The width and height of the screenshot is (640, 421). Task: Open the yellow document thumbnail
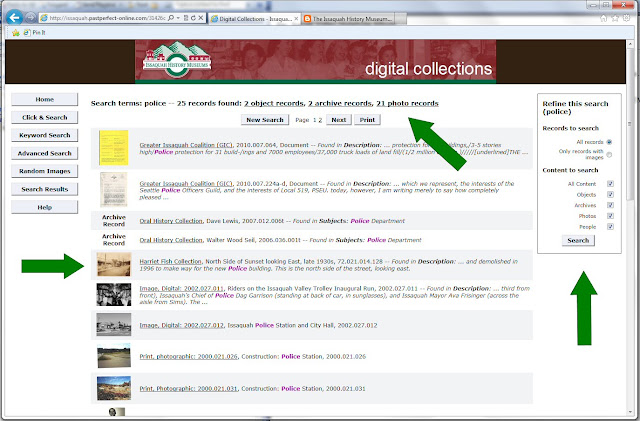pyautogui.click(x=114, y=148)
